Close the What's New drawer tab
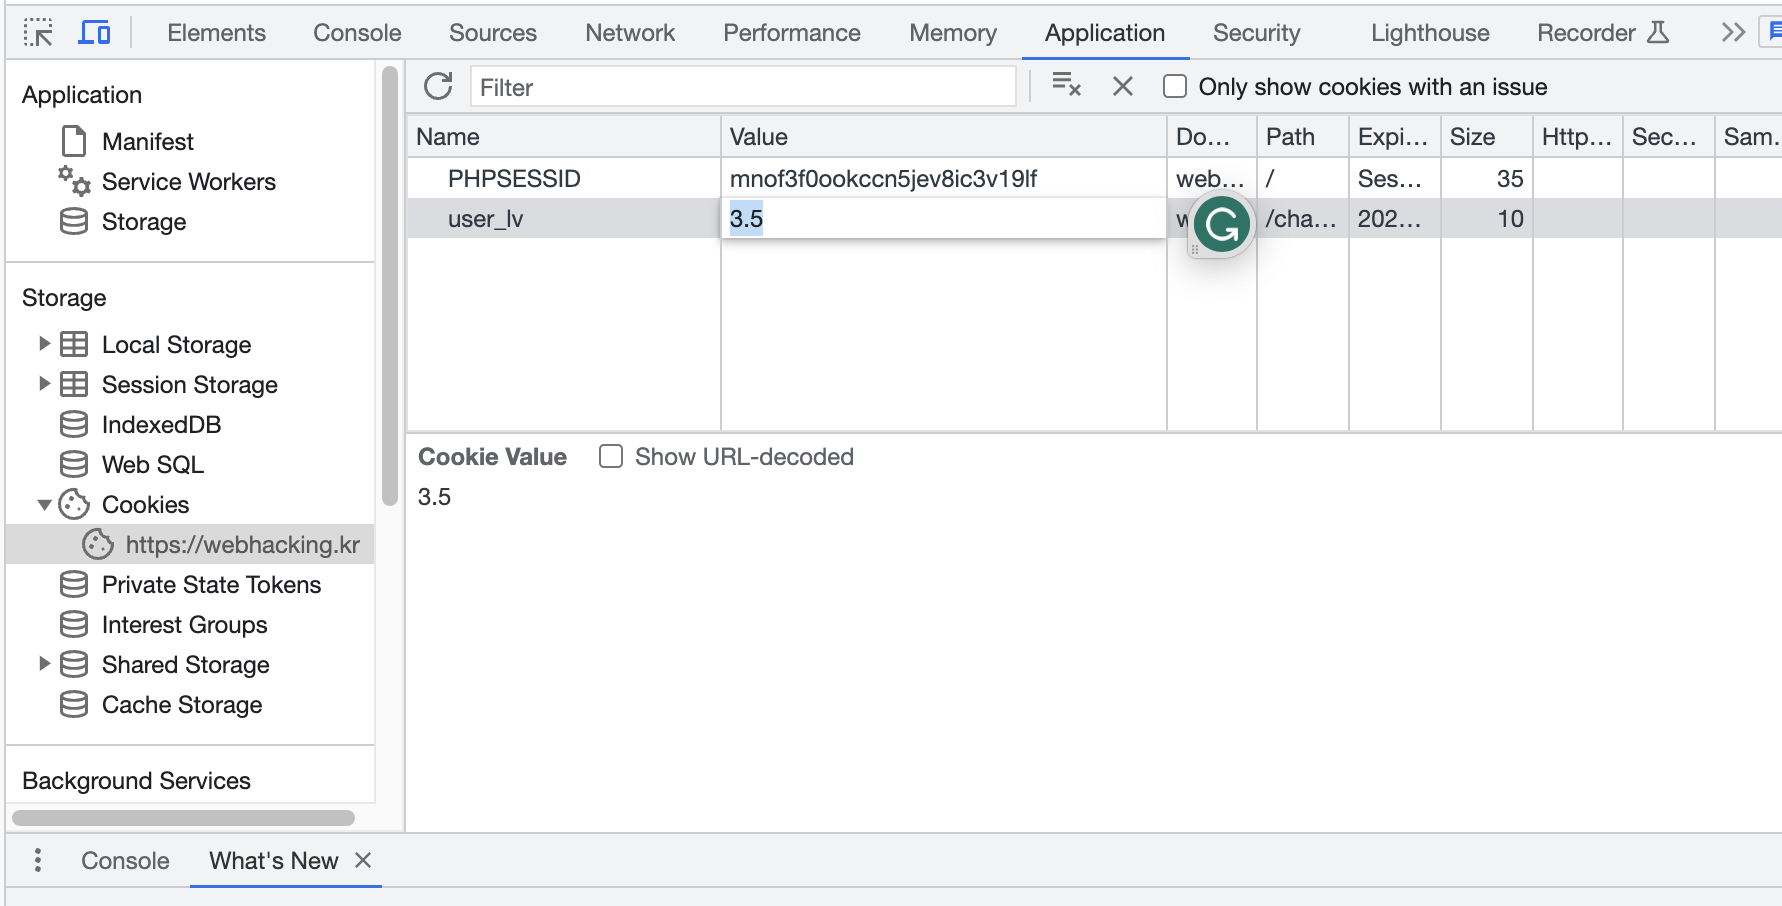The height and width of the screenshot is (906, 1782). [x=363, y=860]
